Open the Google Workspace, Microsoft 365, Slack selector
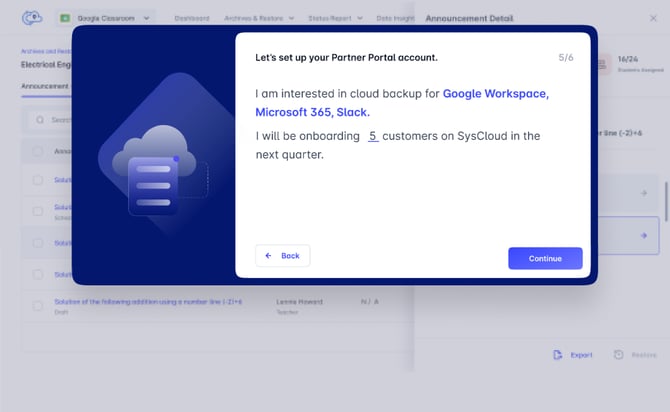This screenshot has width=670, height=412. tap(401, 102)
